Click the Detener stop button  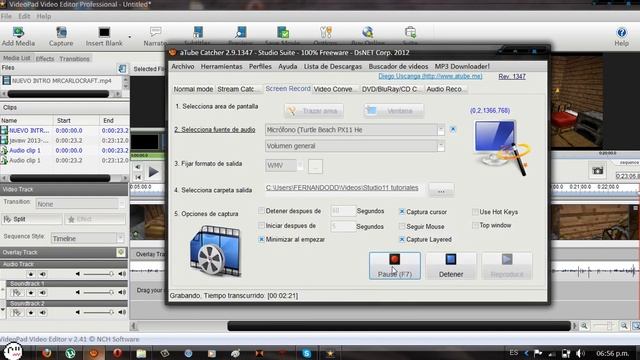pos(451,265)
